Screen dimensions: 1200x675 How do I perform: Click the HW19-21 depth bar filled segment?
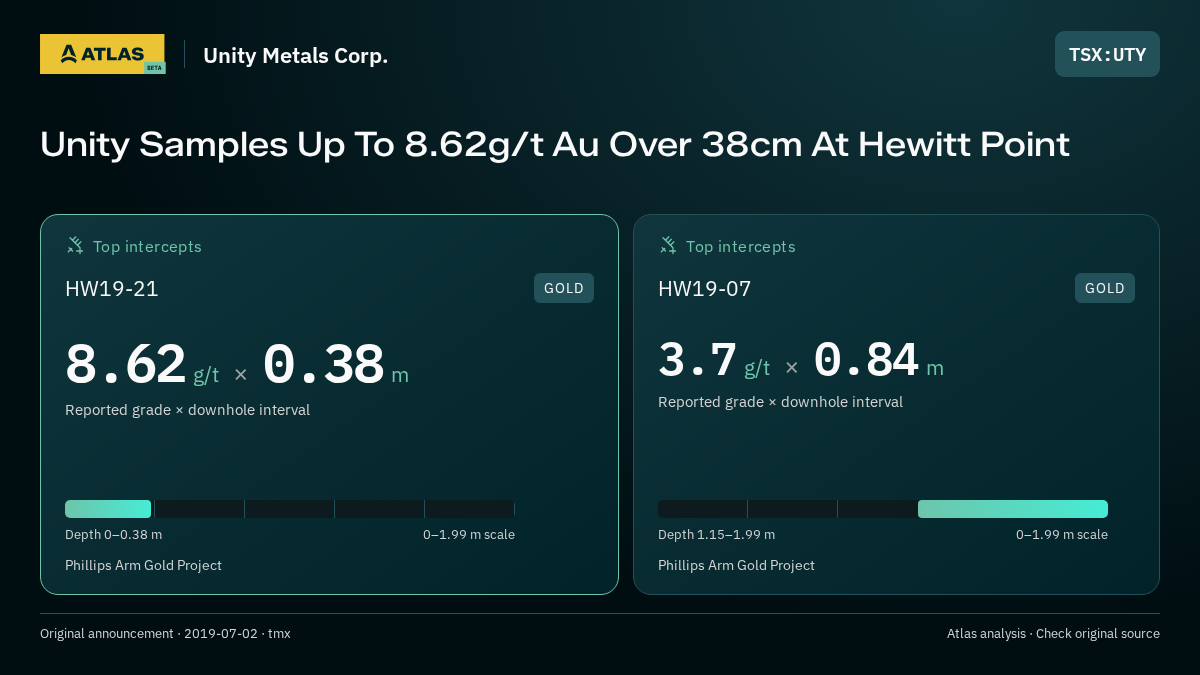[108, 509]
